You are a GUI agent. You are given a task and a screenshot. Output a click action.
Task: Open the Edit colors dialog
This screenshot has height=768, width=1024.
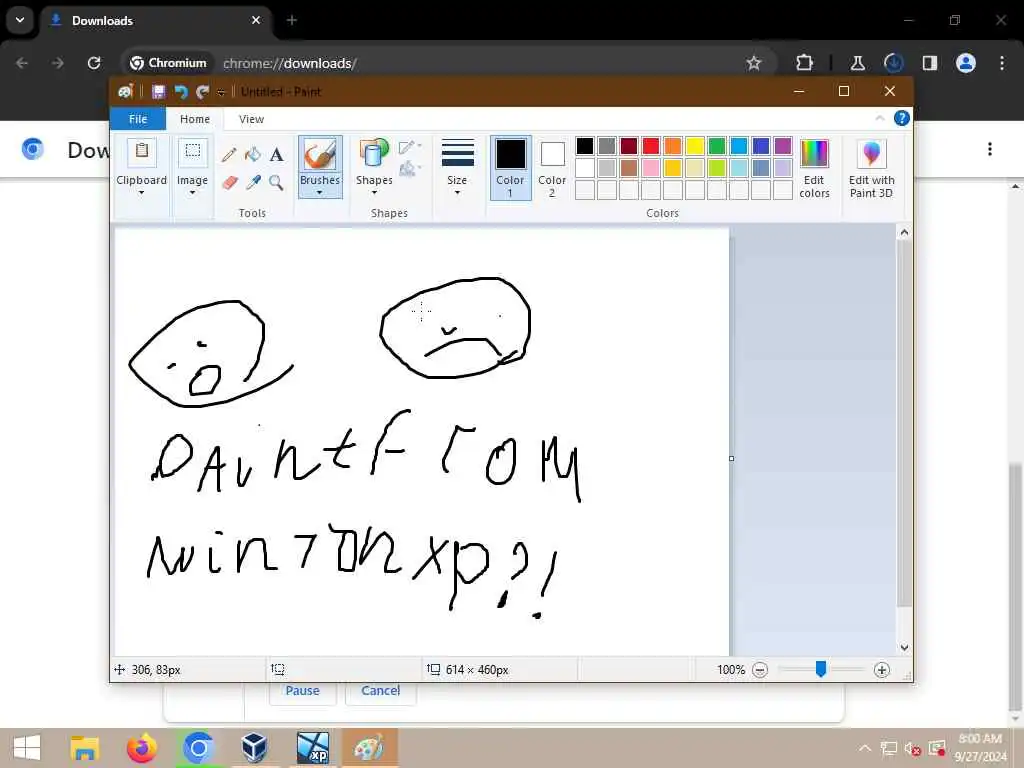click(814, 168)
